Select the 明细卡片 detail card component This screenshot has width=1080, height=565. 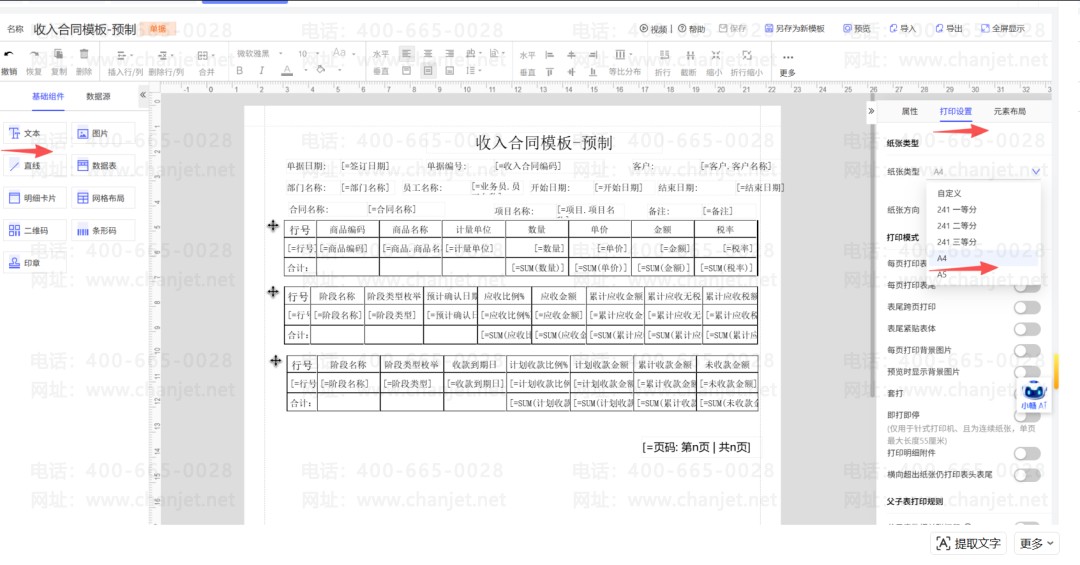pyautogui.click(x=34, y=198)
